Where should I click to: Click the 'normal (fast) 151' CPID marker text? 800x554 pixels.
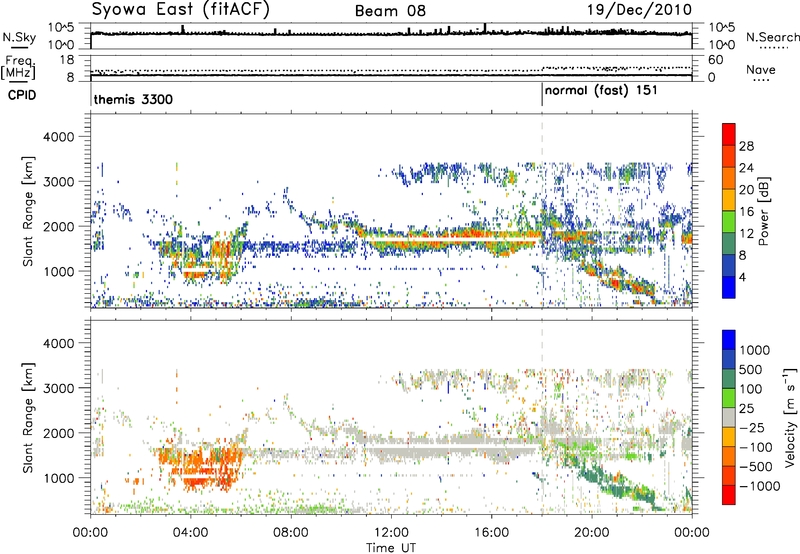601,91
